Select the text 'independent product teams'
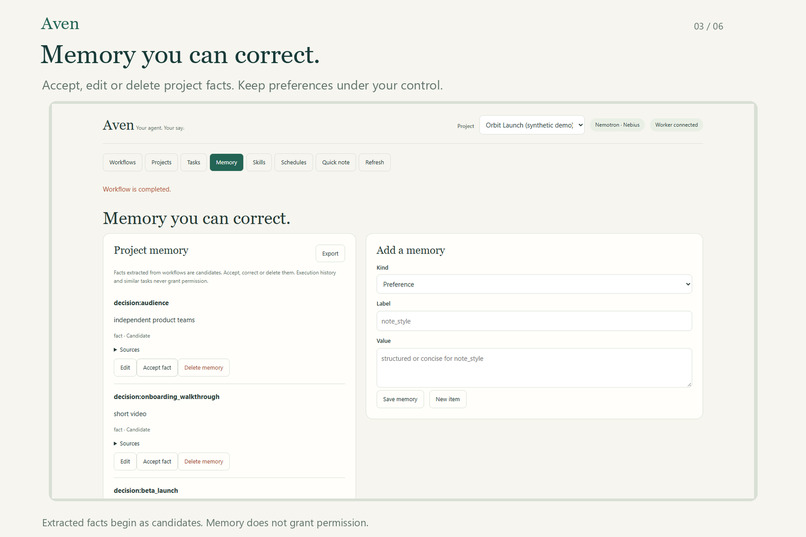The height and width of the screenshot is (537, 806). (154, 320)
